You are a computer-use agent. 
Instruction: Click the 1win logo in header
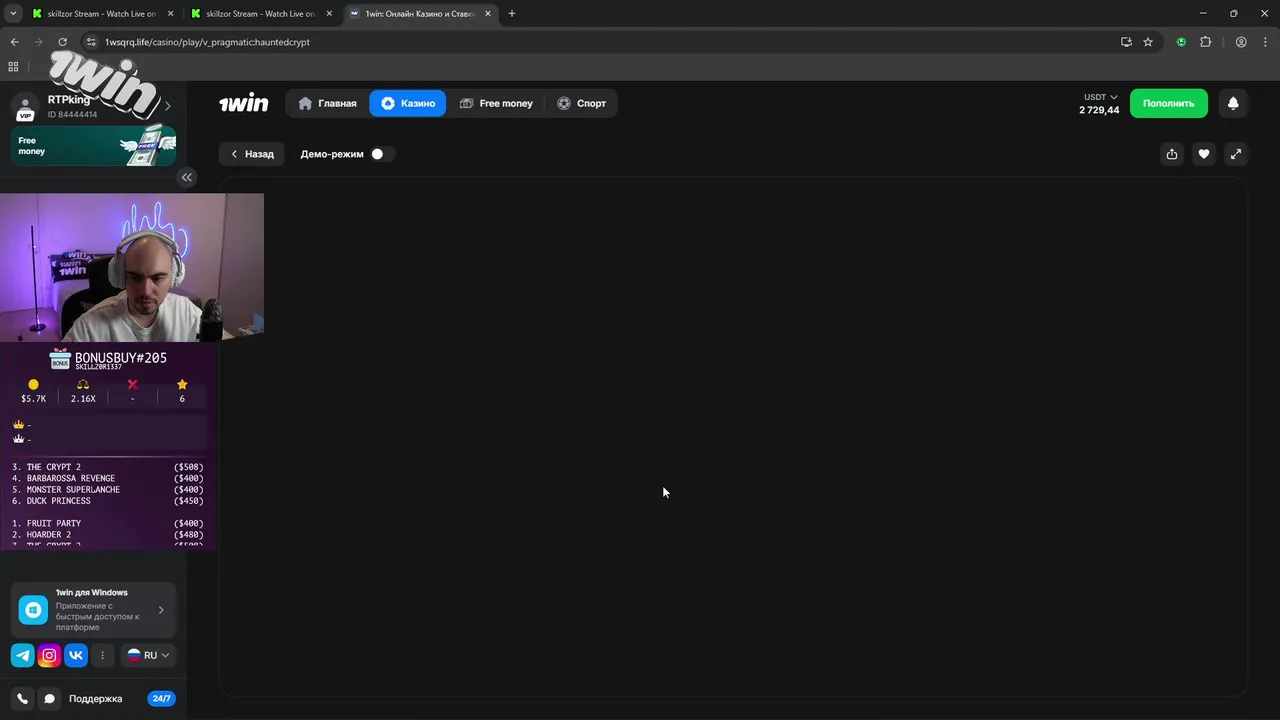tap(244, 103)
